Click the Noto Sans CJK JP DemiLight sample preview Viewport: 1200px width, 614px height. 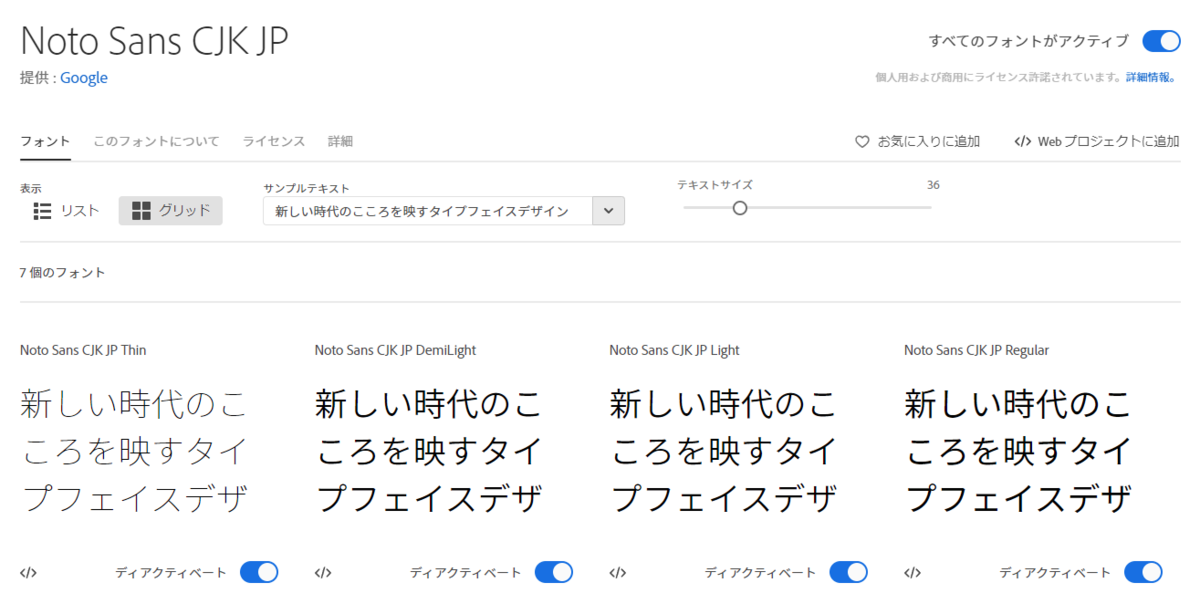point(429,451)
